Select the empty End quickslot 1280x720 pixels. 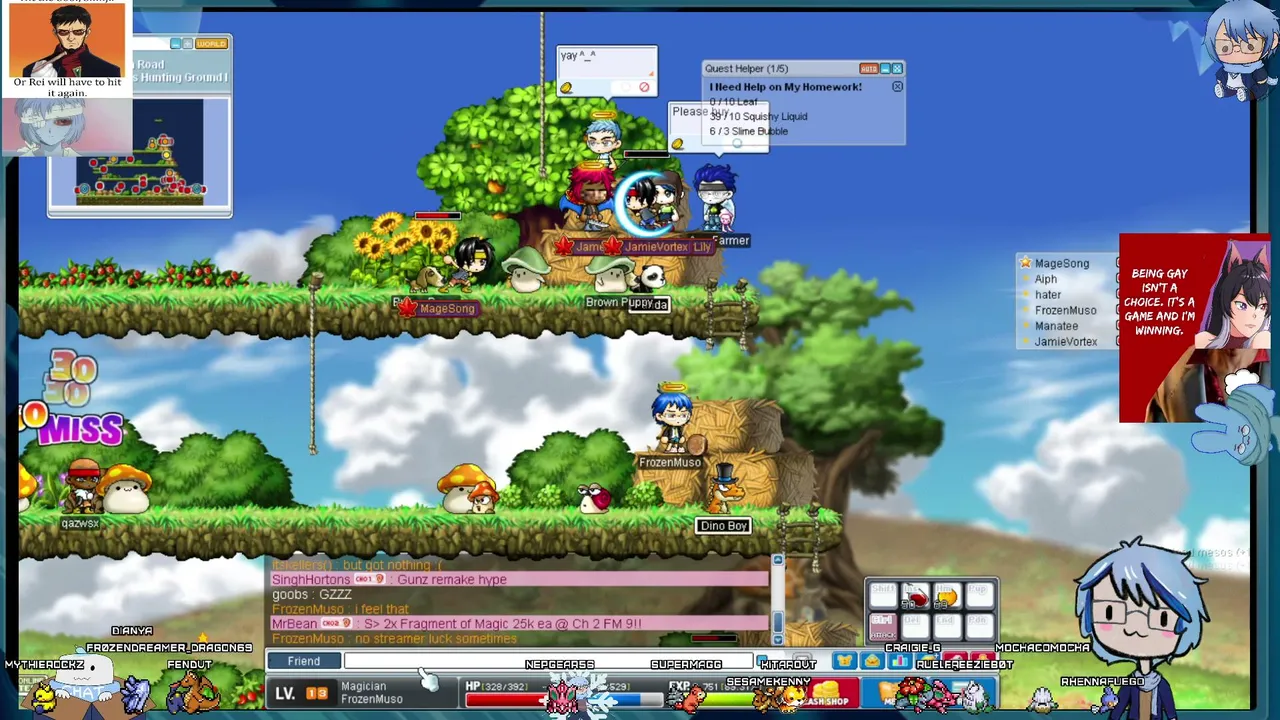(946, 626)
